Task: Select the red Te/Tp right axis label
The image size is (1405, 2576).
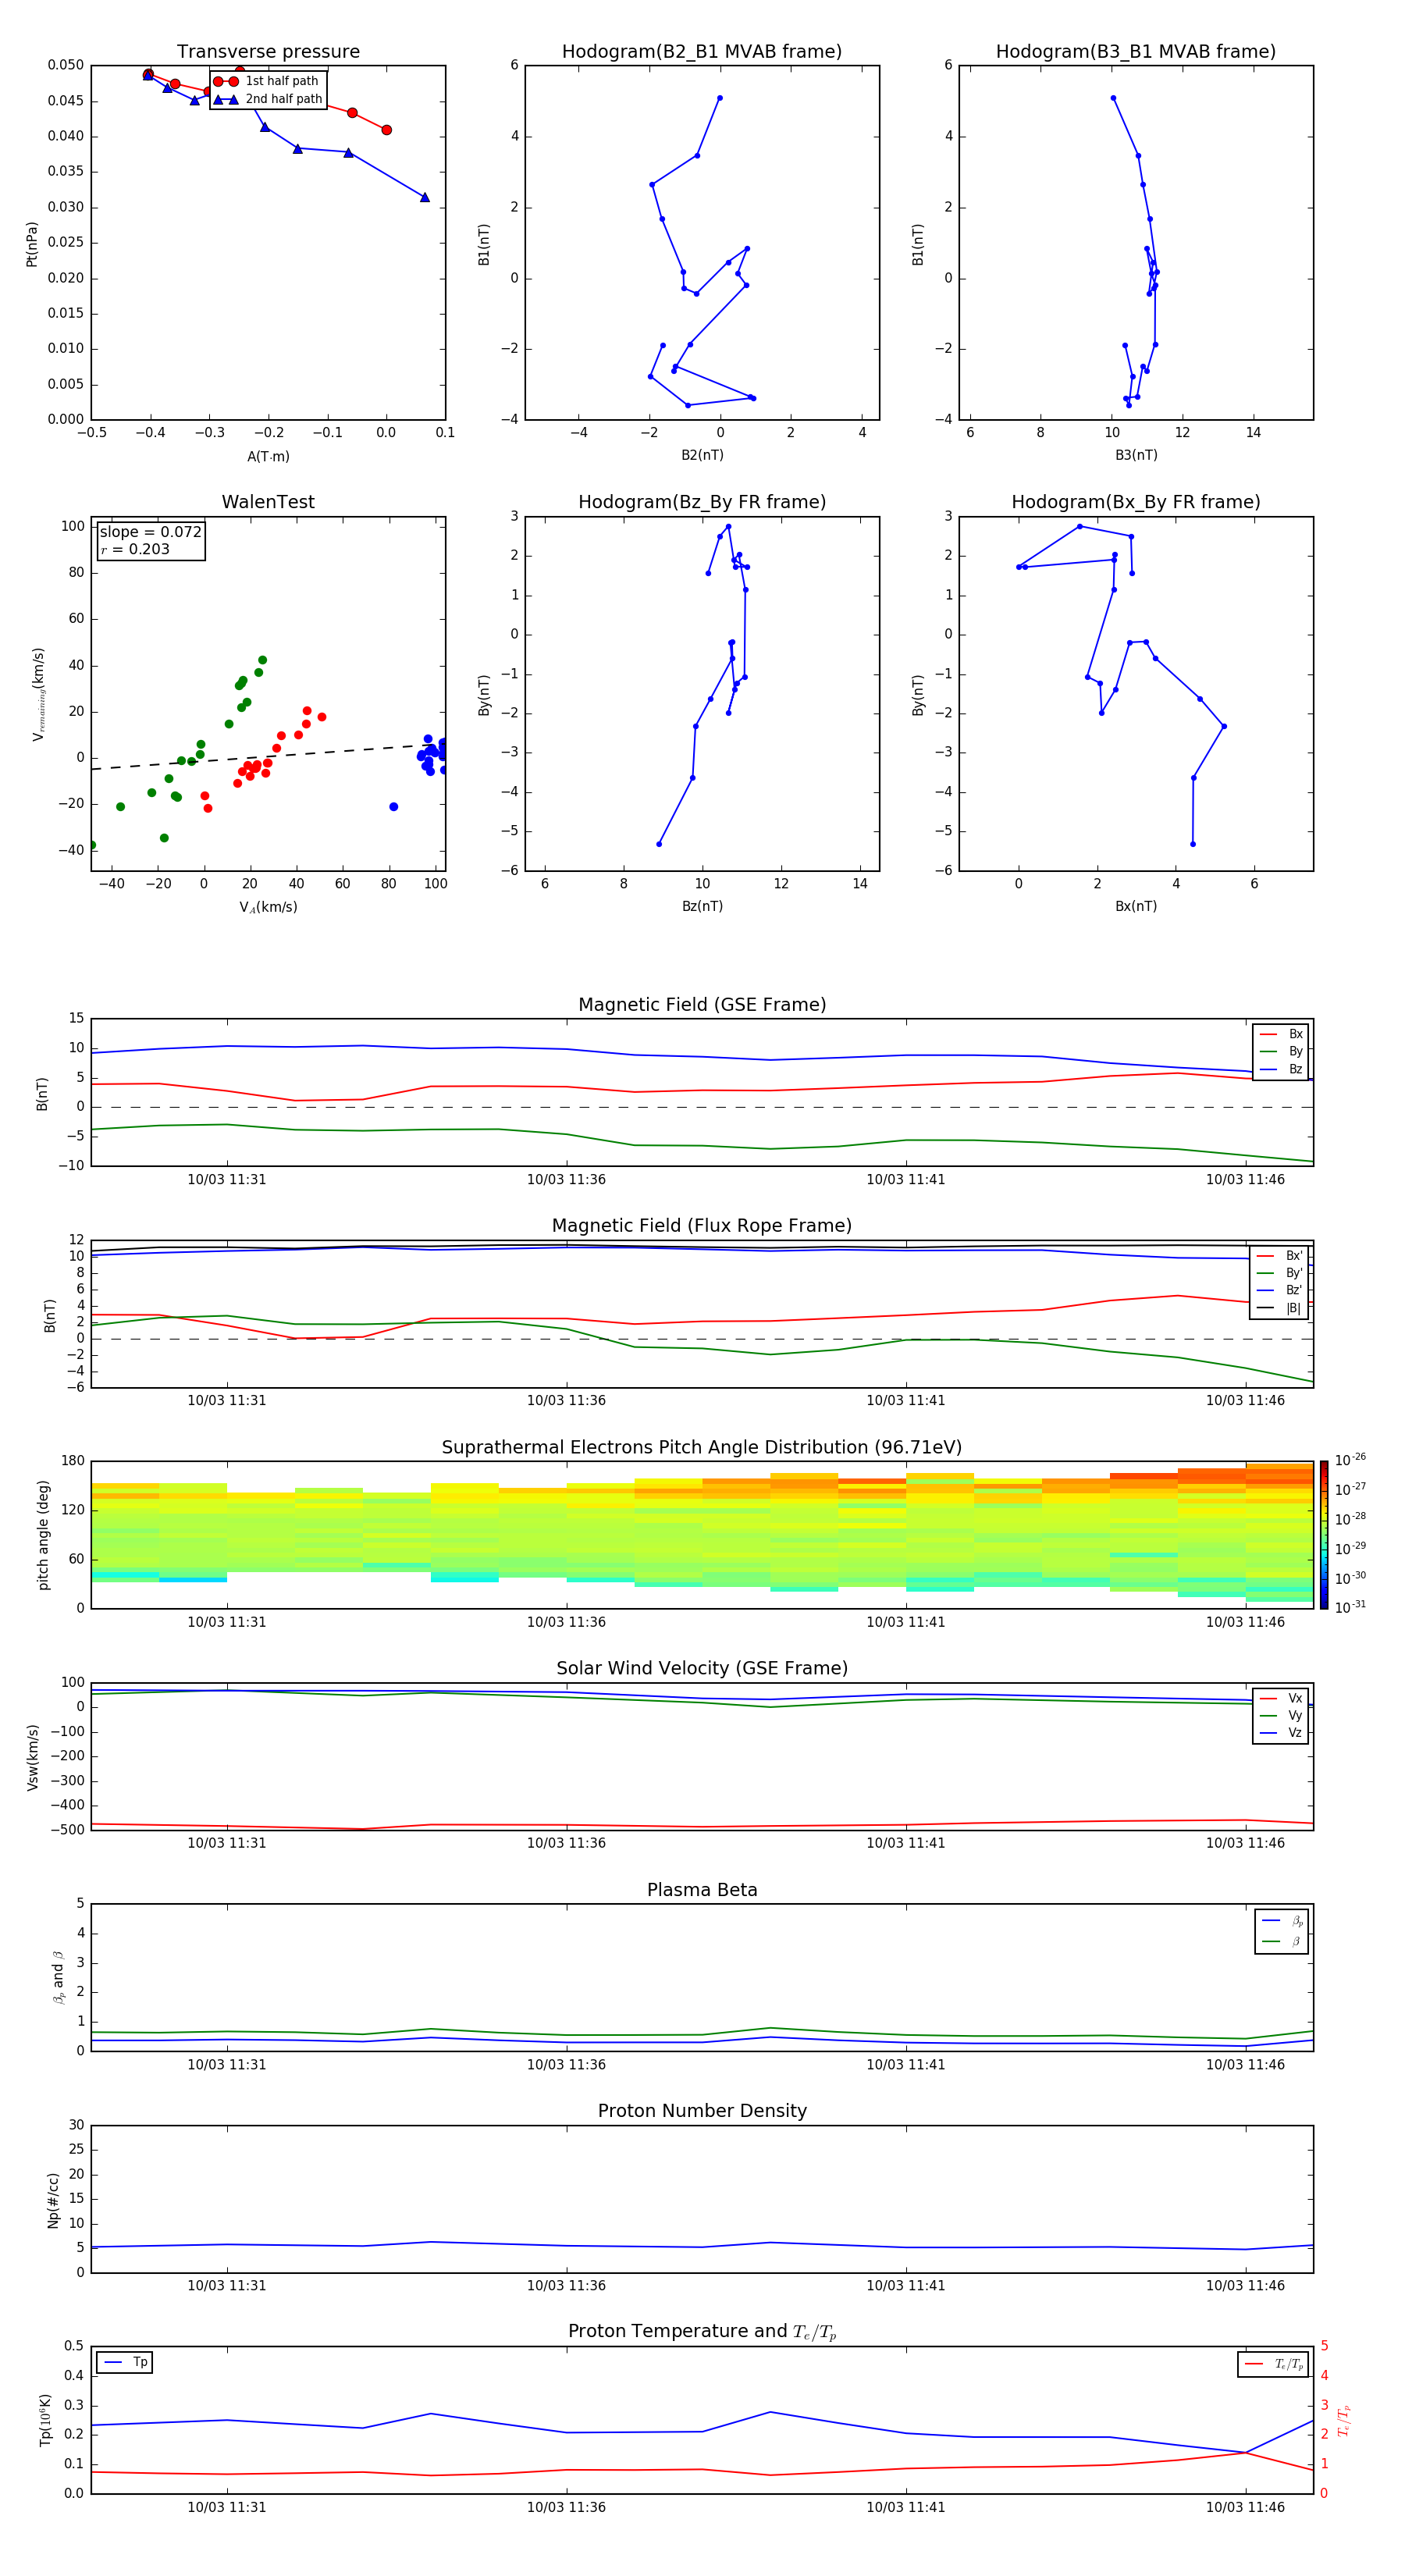Action: 1344,2420
